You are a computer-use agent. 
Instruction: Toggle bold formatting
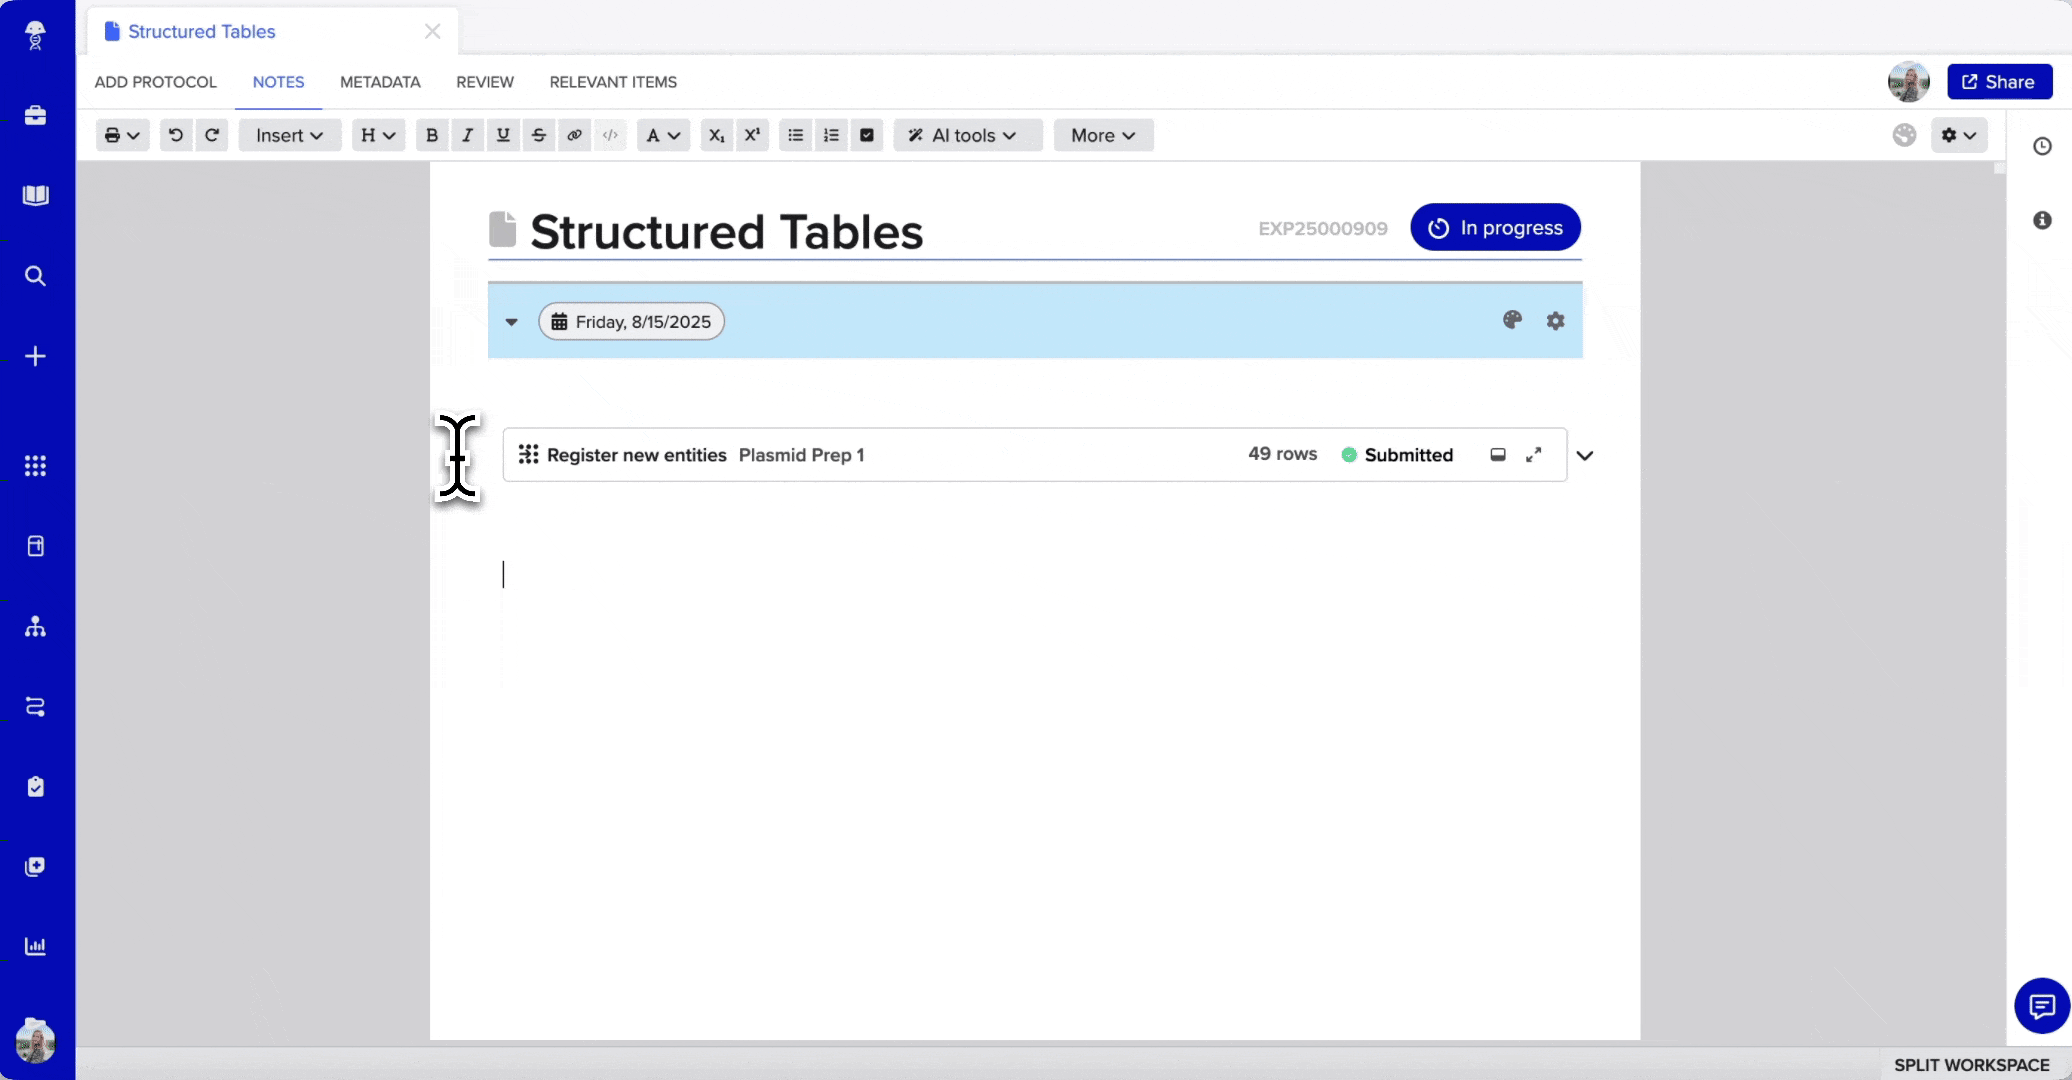coord(431,135)
